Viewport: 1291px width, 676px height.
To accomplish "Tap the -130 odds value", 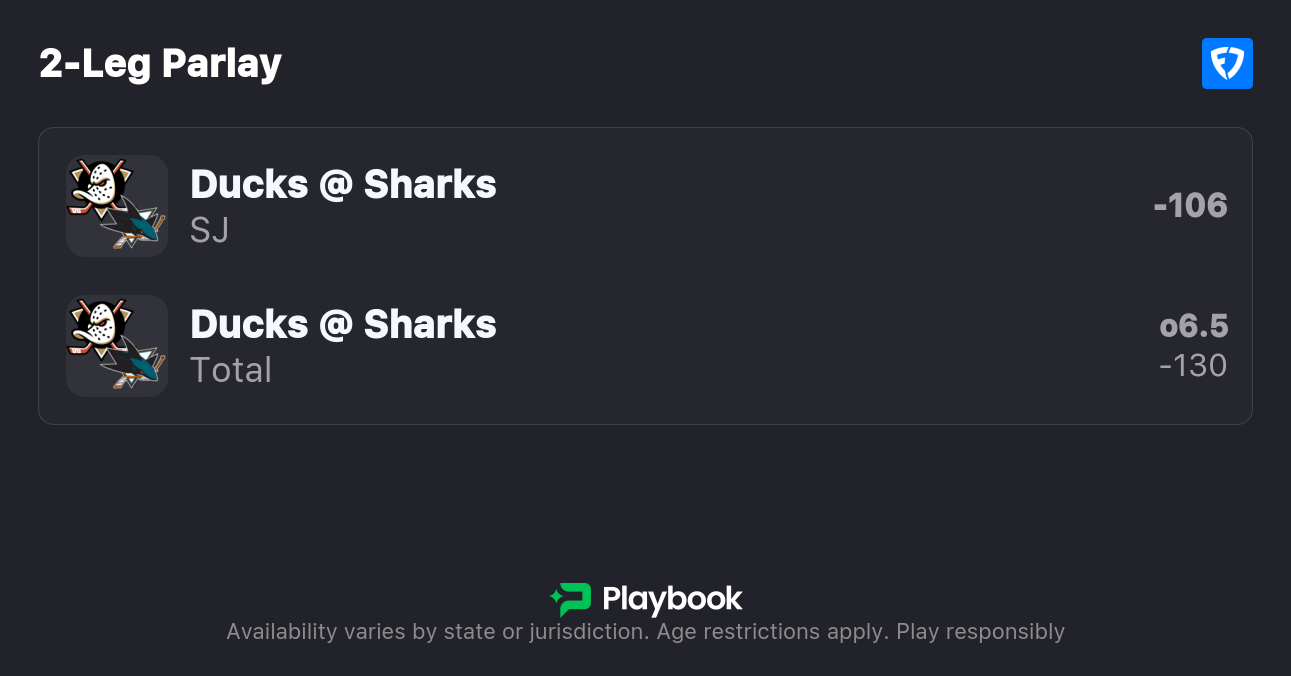I will click(x=1193, y=365).
